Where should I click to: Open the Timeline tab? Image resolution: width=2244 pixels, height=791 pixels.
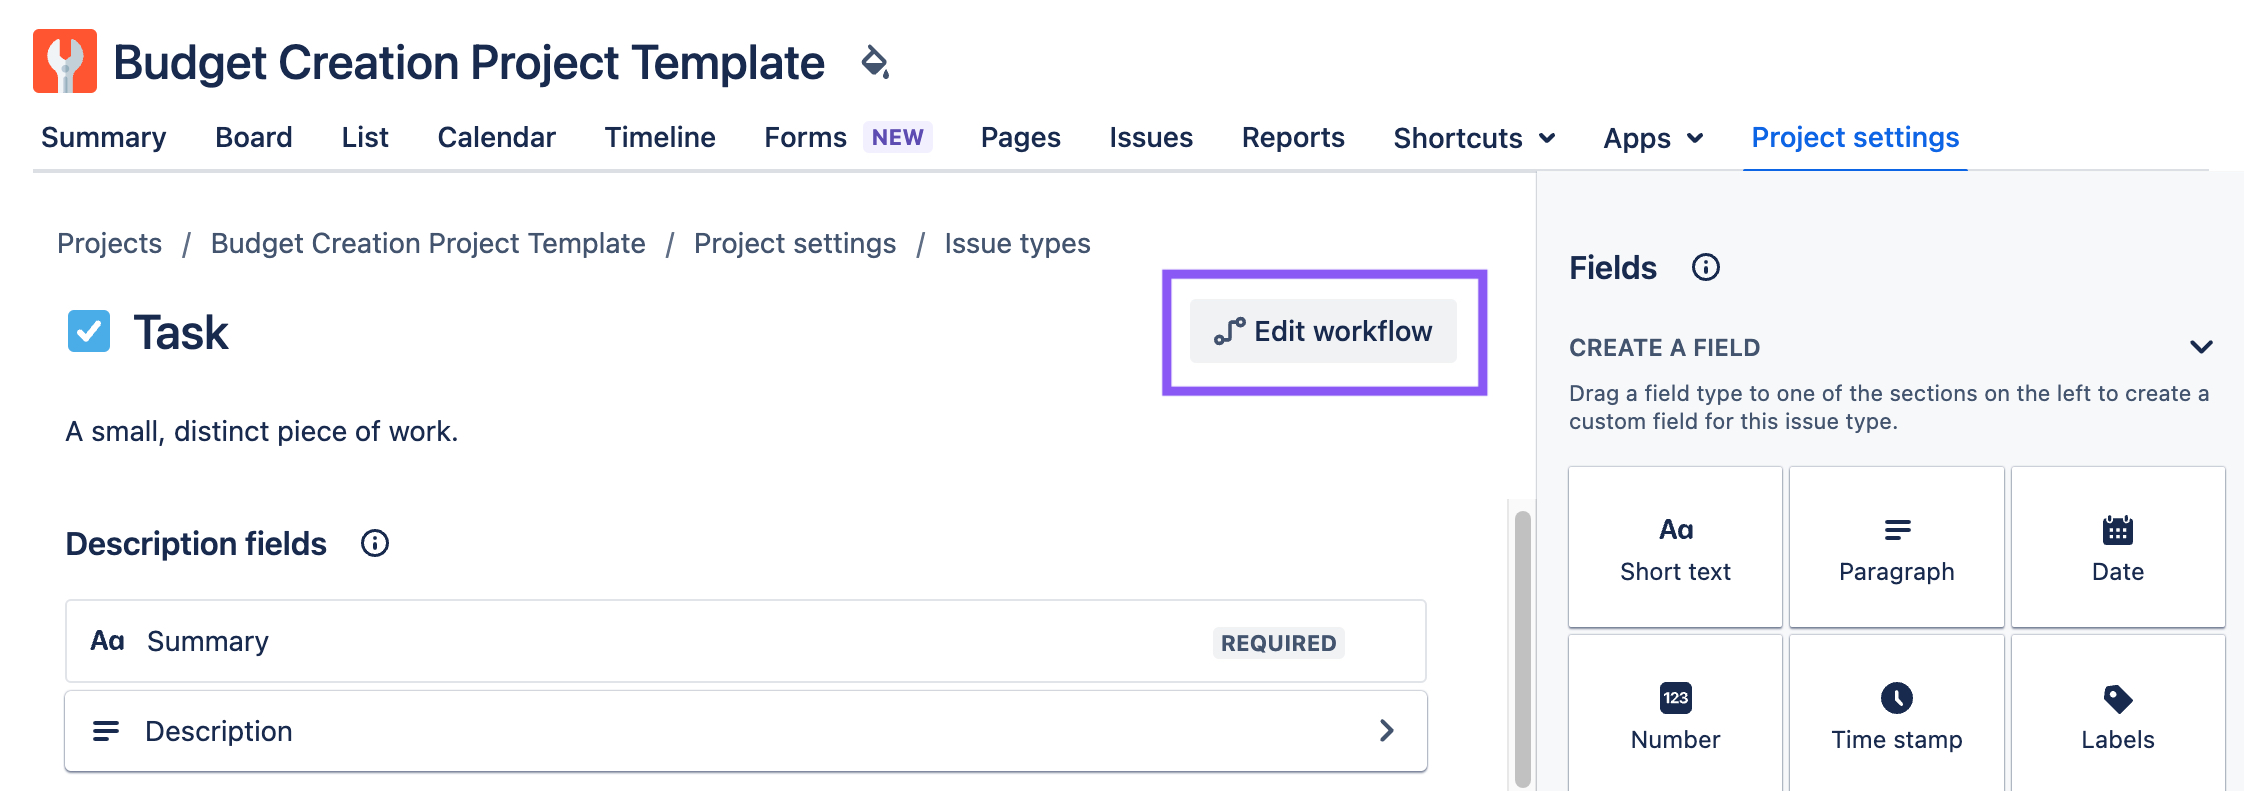660,138
